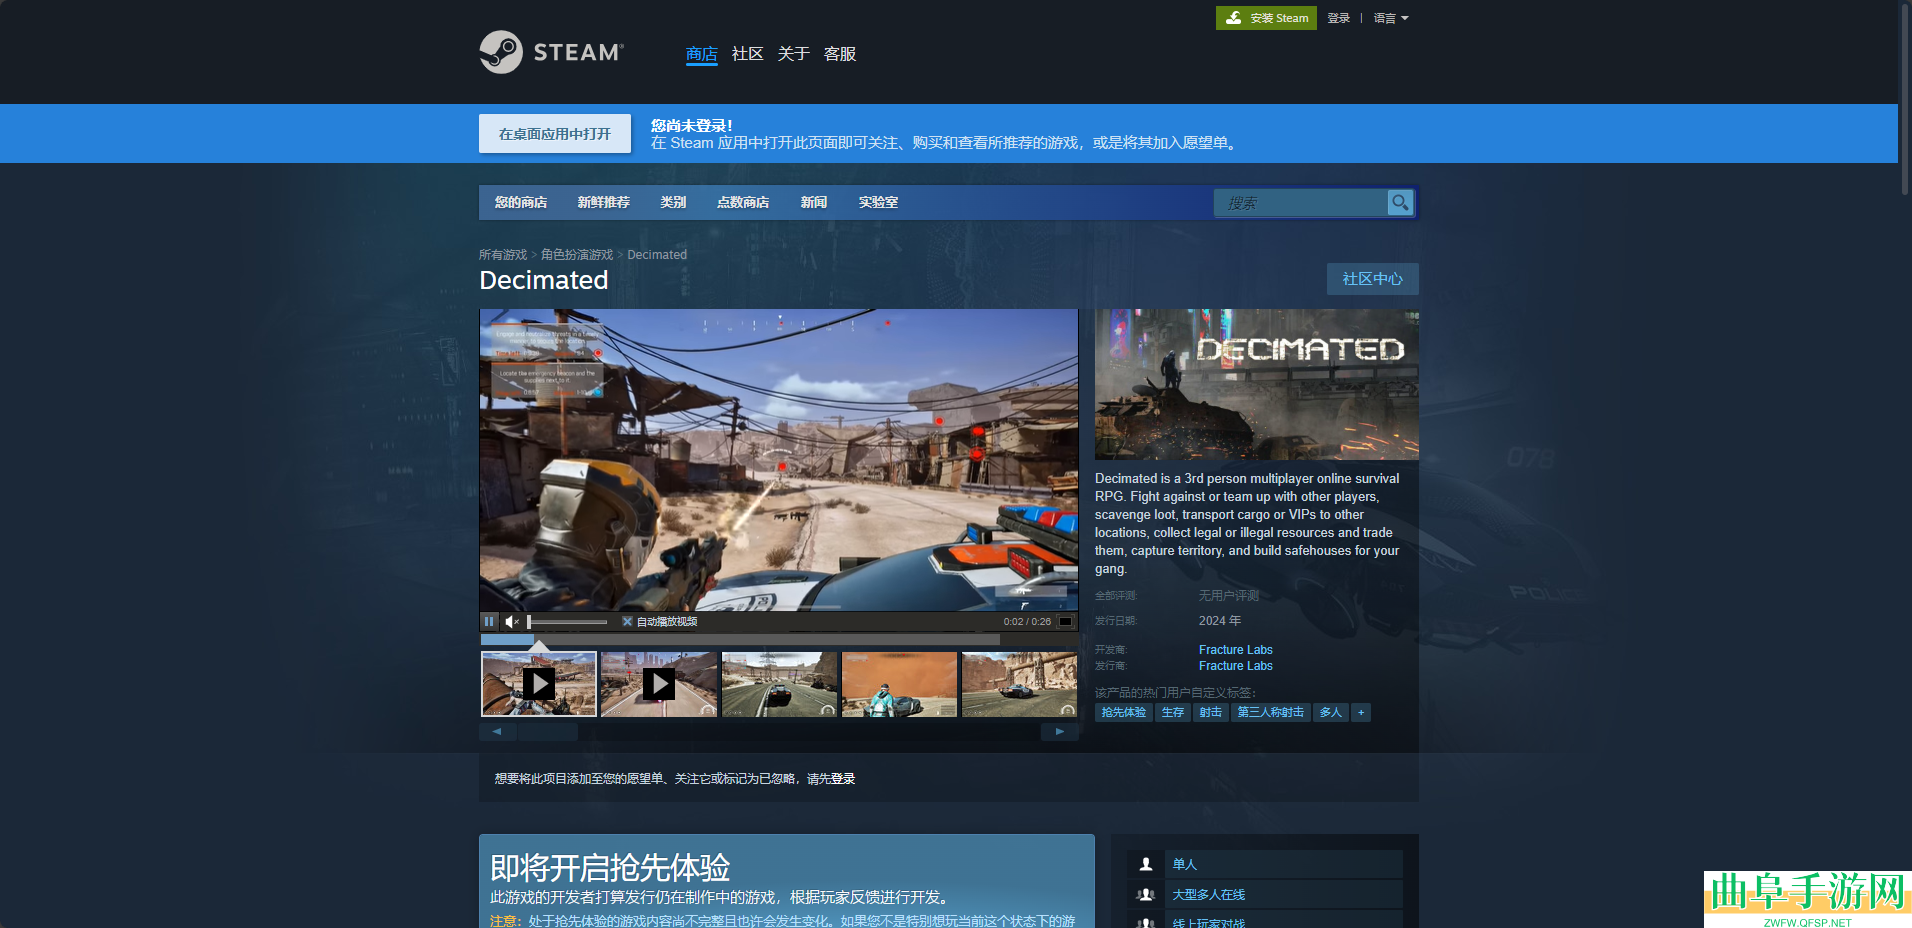Select the second trailer thumbnail
The height and width of the screenshot is (928, 1912).
[x=659, y=684]
